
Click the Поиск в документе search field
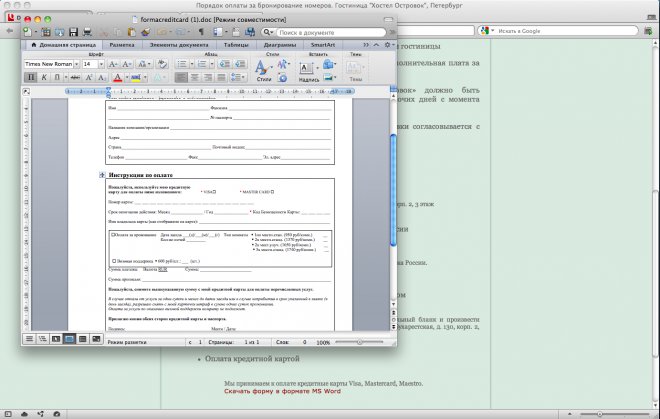[x=331, y=32]
